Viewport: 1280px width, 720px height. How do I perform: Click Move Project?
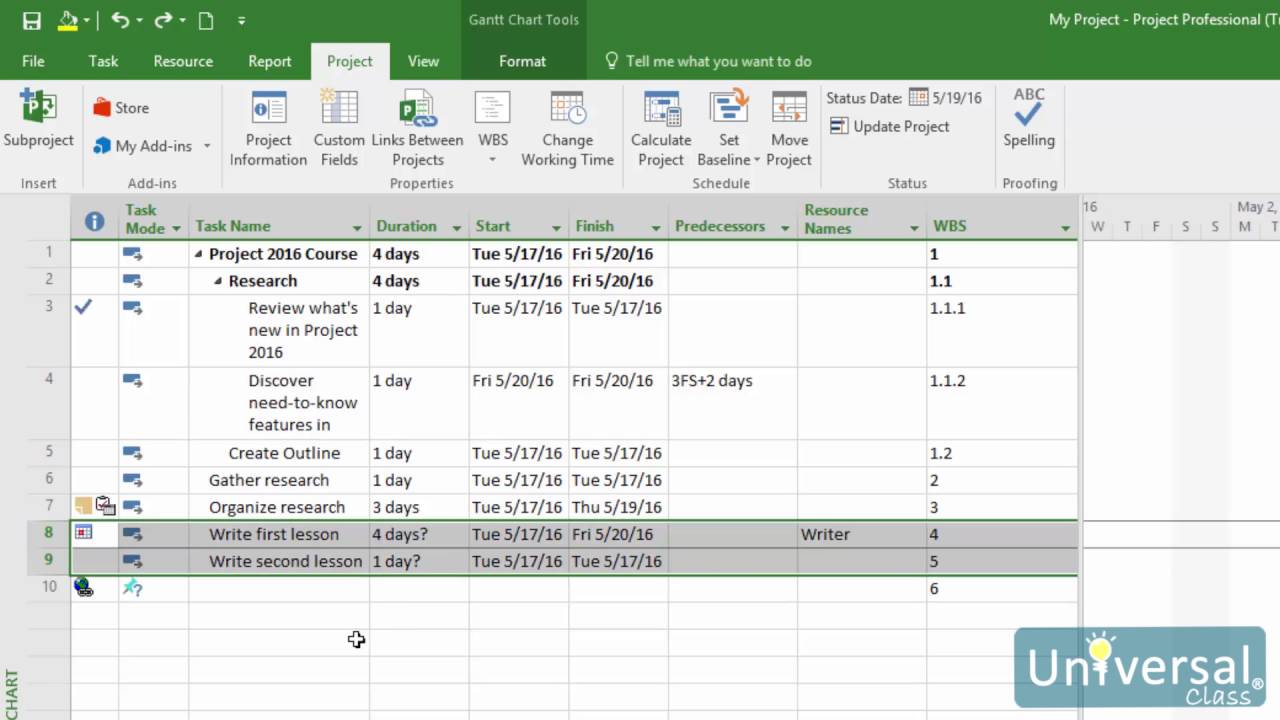click(789, 128)
